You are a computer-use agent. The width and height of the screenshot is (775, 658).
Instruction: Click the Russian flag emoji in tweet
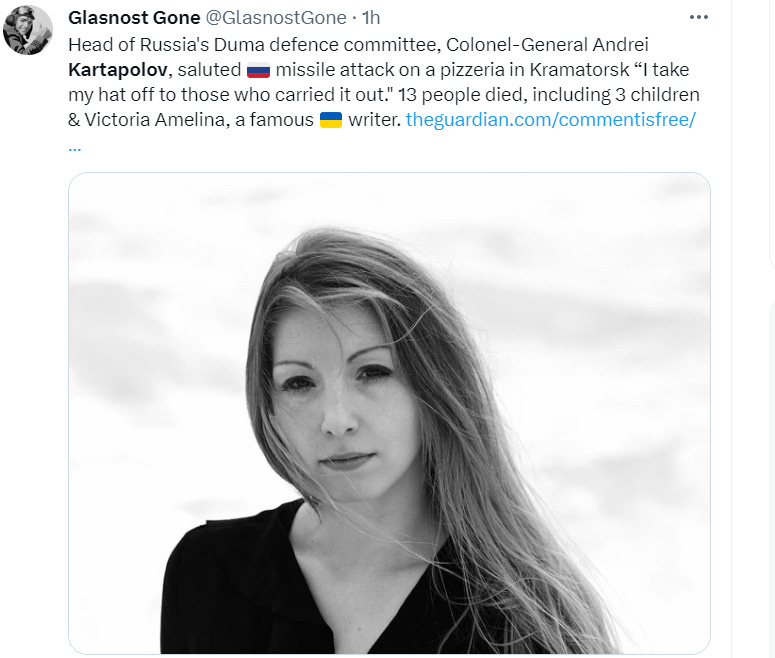click(258, 70)
